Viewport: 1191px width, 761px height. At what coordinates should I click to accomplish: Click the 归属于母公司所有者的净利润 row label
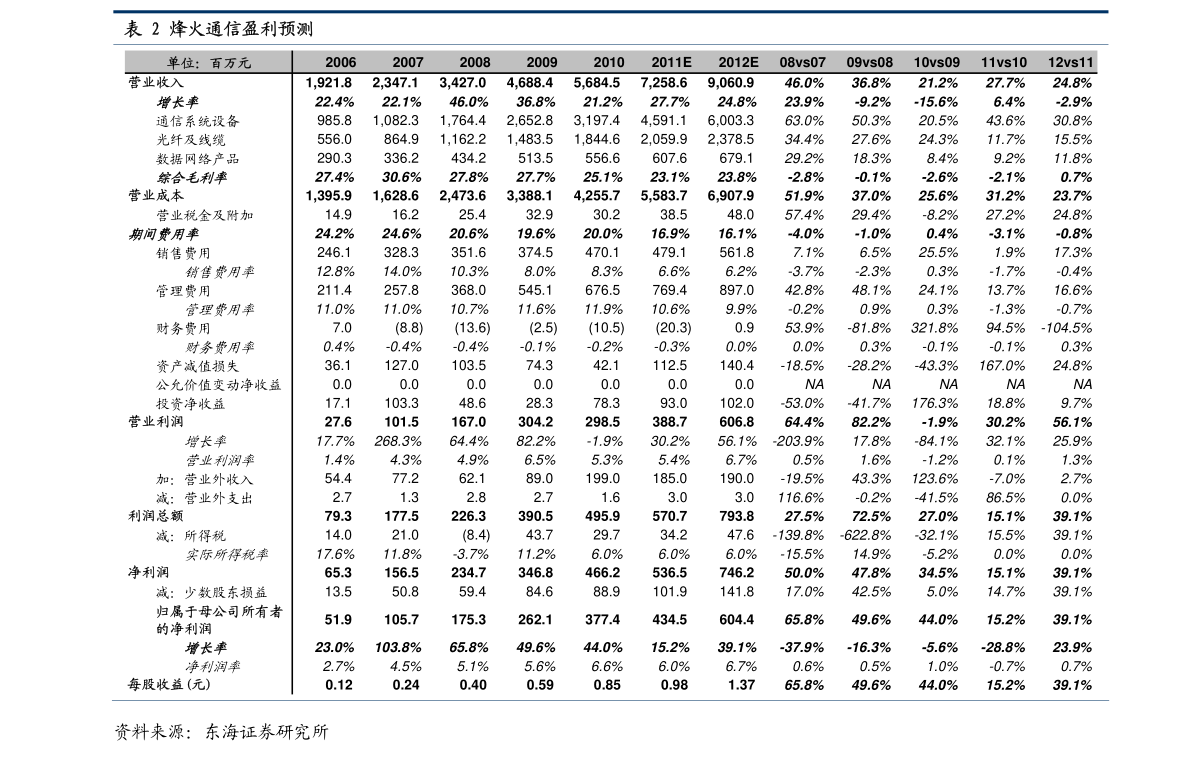219,620
